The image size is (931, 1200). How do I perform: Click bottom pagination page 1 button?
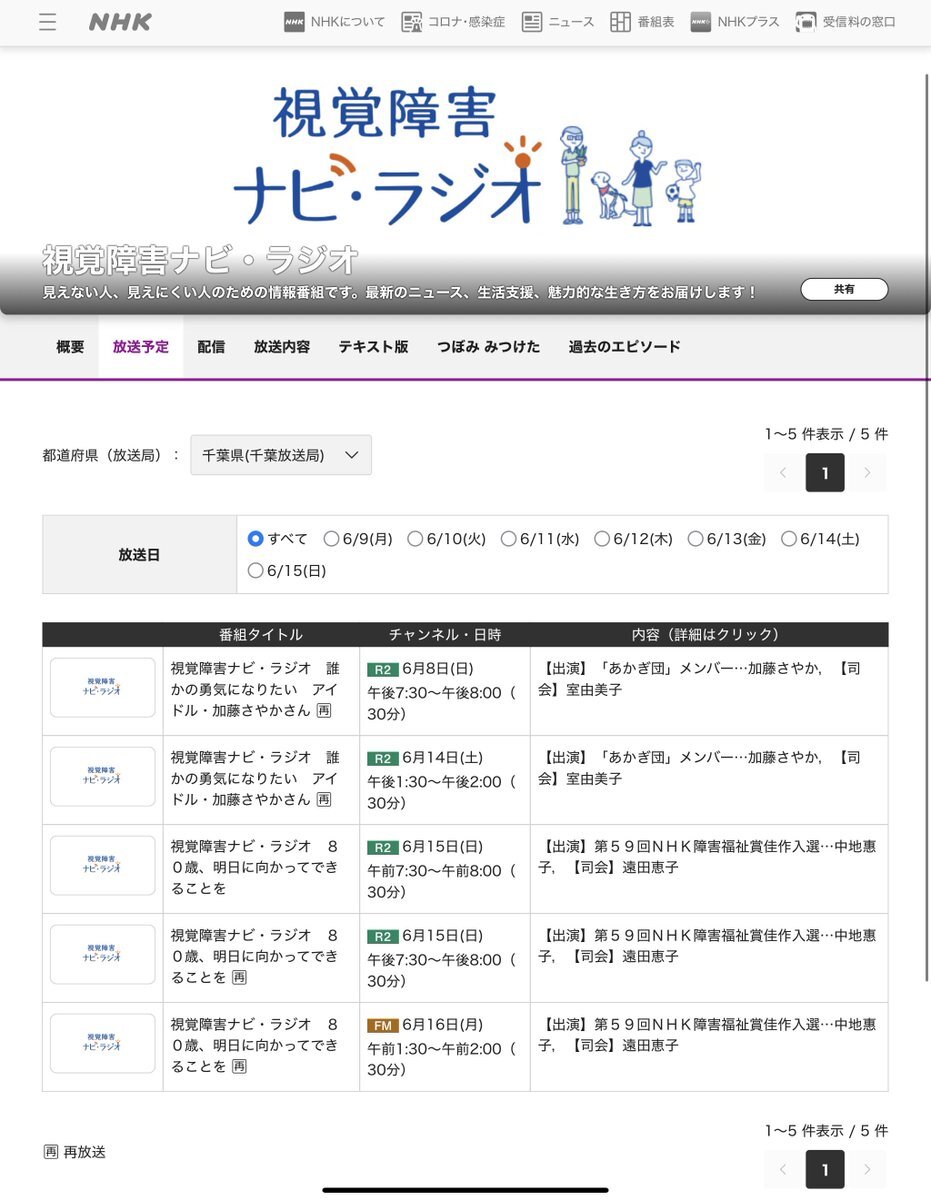tap(825, 1169)
